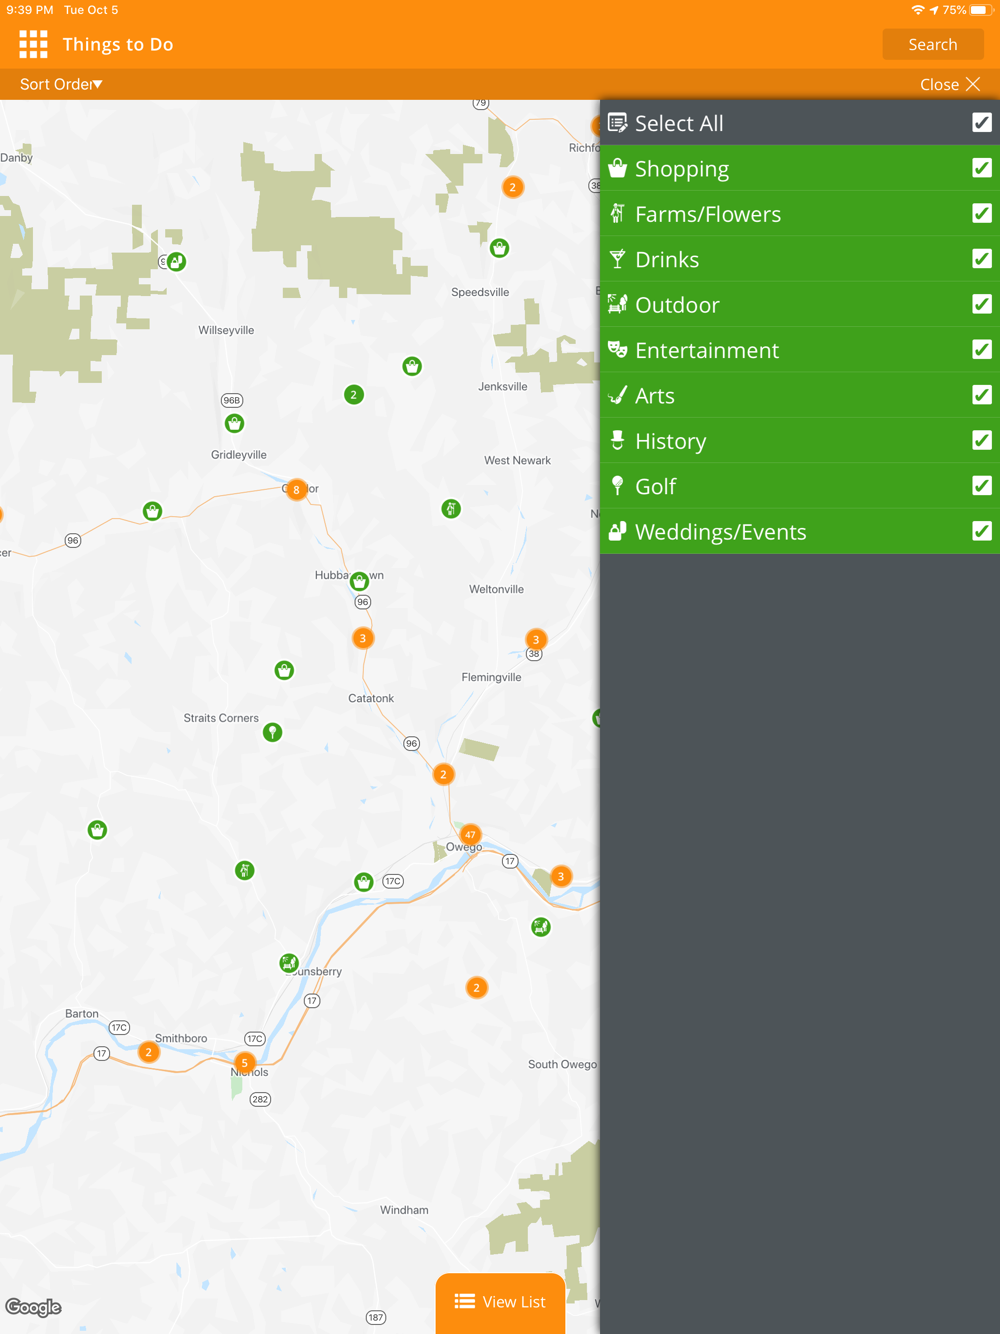The image size is (1000, 1334).
Task: Click the Arts paintbrush icon
Action: click(617, 395)
